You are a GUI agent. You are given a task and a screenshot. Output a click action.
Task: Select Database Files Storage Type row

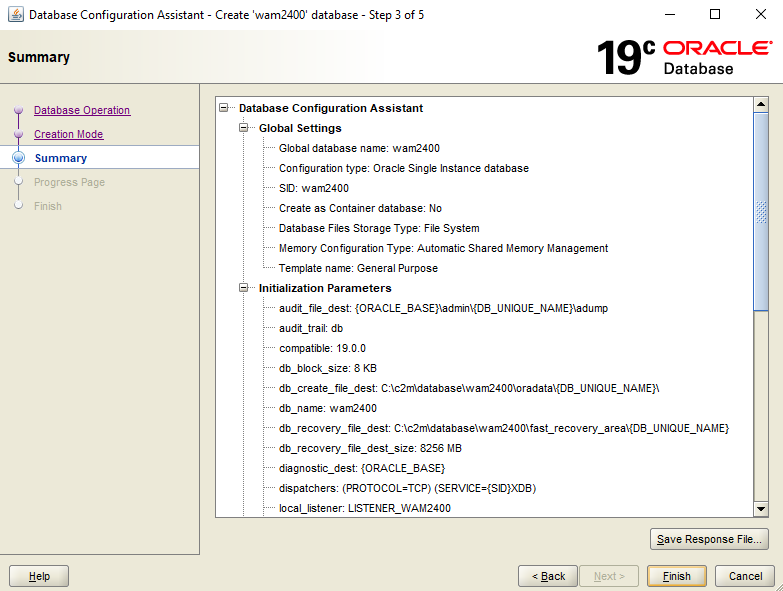point(379,228)
